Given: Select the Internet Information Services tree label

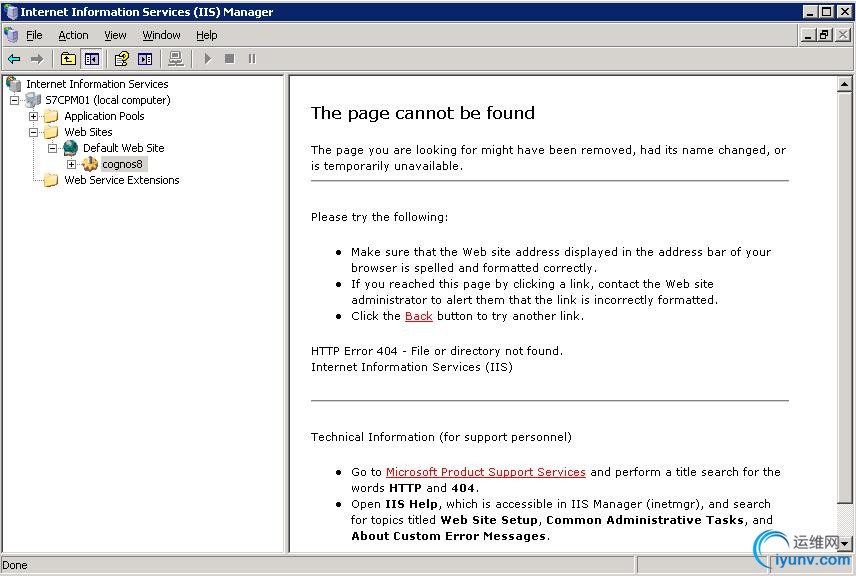Looking at the screenshot, I should (x=97, y=84).
